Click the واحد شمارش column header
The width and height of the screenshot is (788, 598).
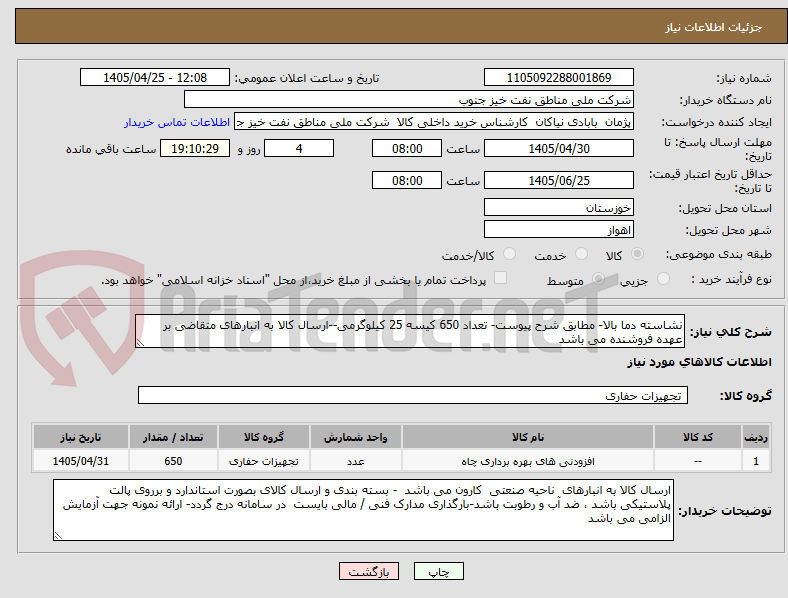tap(355, 437)
